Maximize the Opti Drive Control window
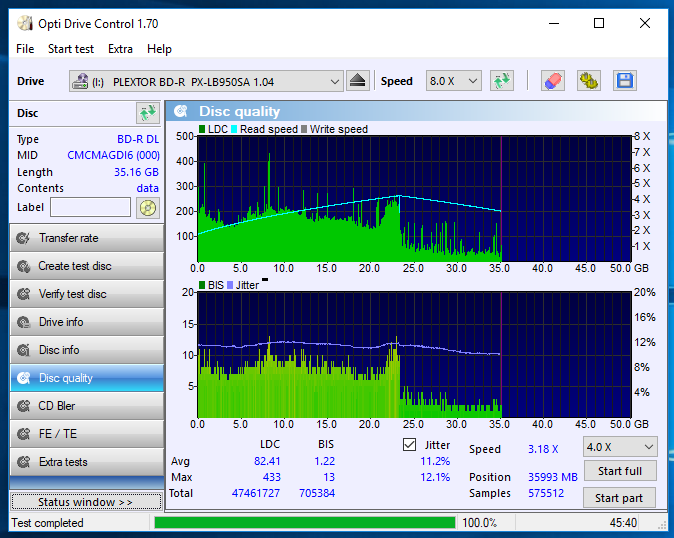 pyautogui.click(x=599, y=23)
